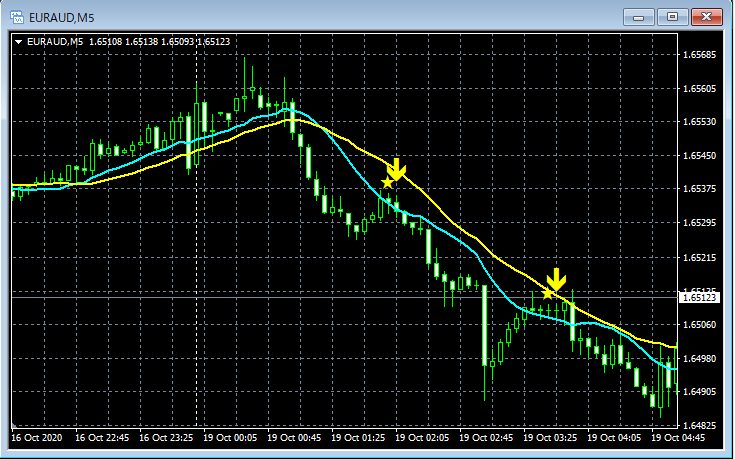The image size is (735, 459).
Task: Close the EURAUD,M5 chart window
Action: point(706,17)
